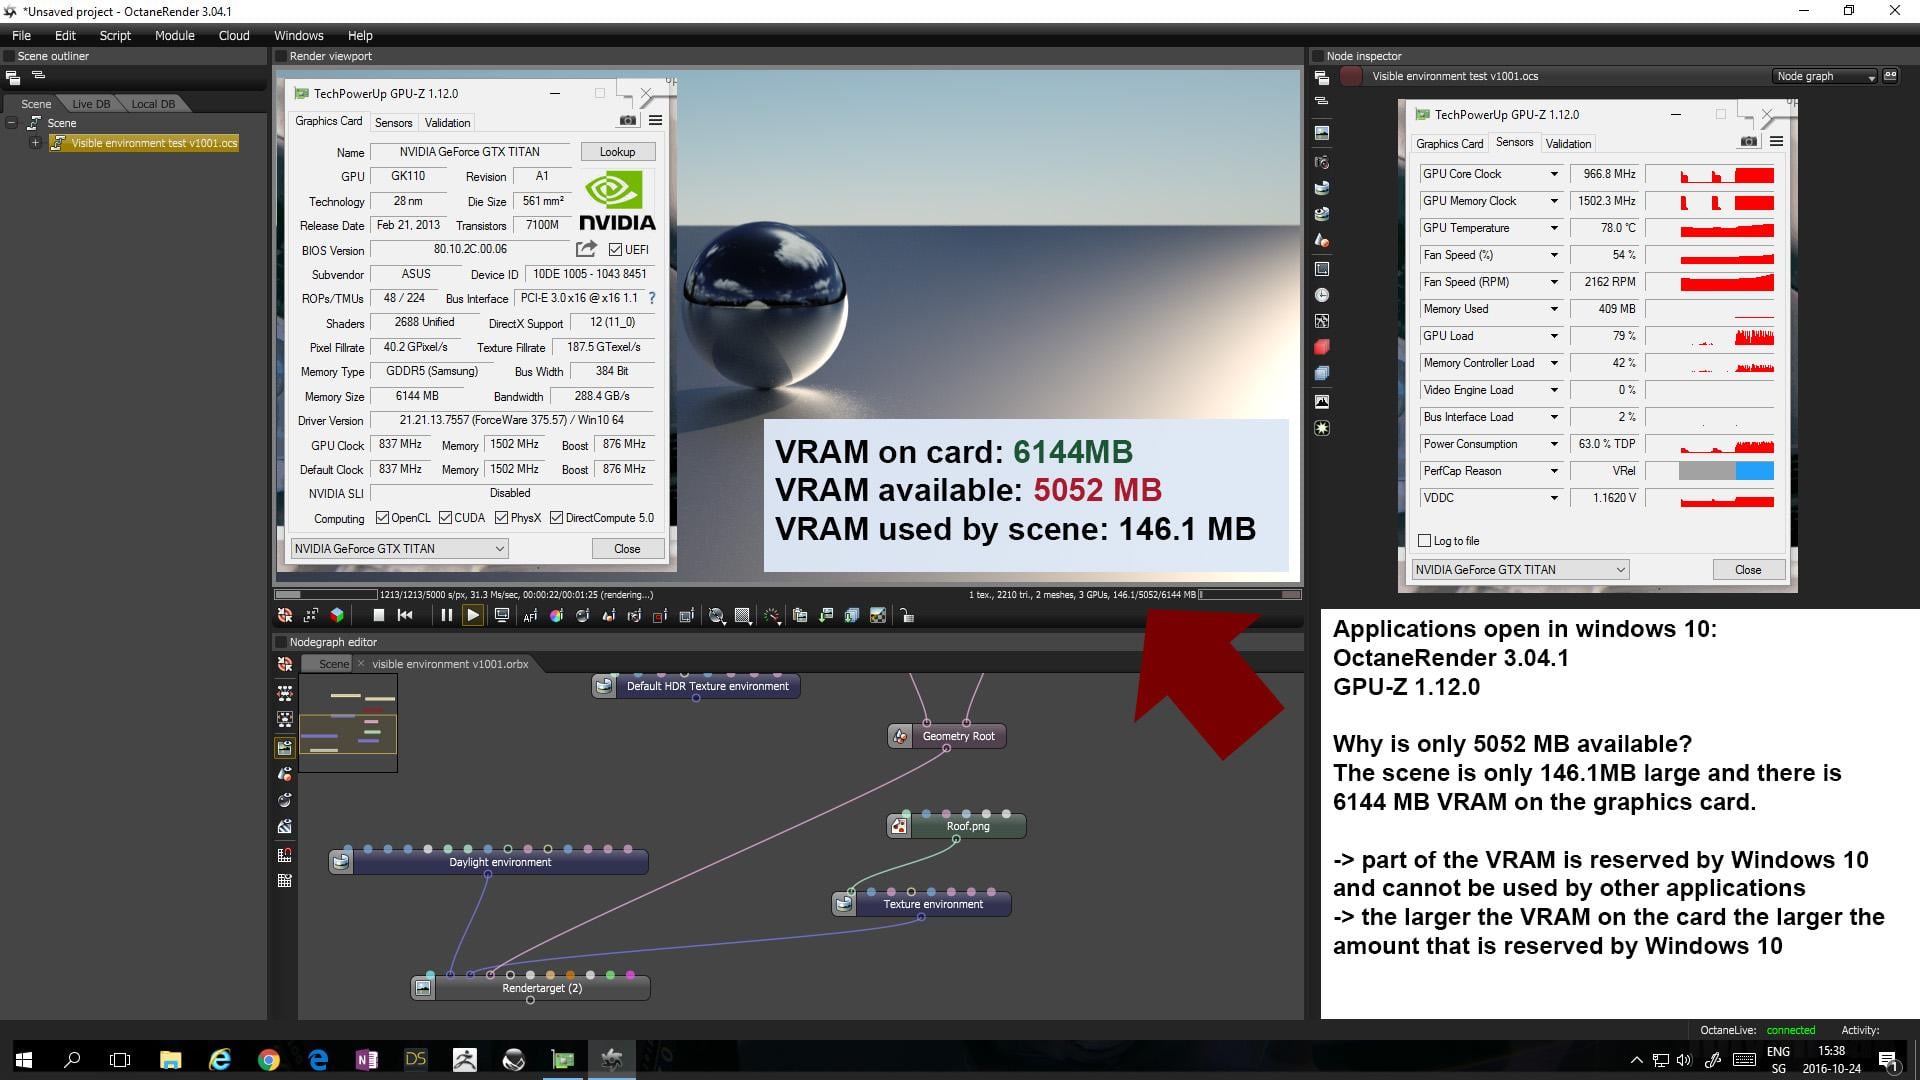This screenshot has width=1920, height=1080.
Task: Open the Power Consumption sensor dropdown
Action: [1554, 444]
